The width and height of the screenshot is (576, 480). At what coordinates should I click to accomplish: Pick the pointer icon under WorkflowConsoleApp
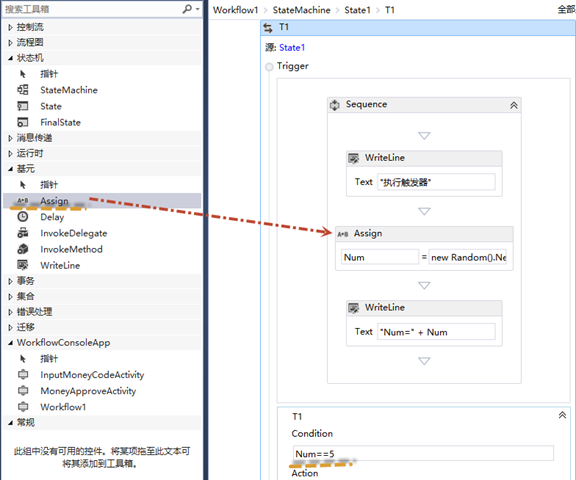coord(23,358)
